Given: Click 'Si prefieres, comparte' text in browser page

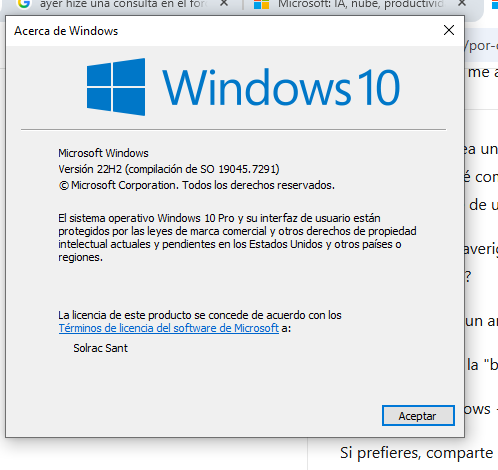Looking at the screenshot, I should (x=416, y=453).
